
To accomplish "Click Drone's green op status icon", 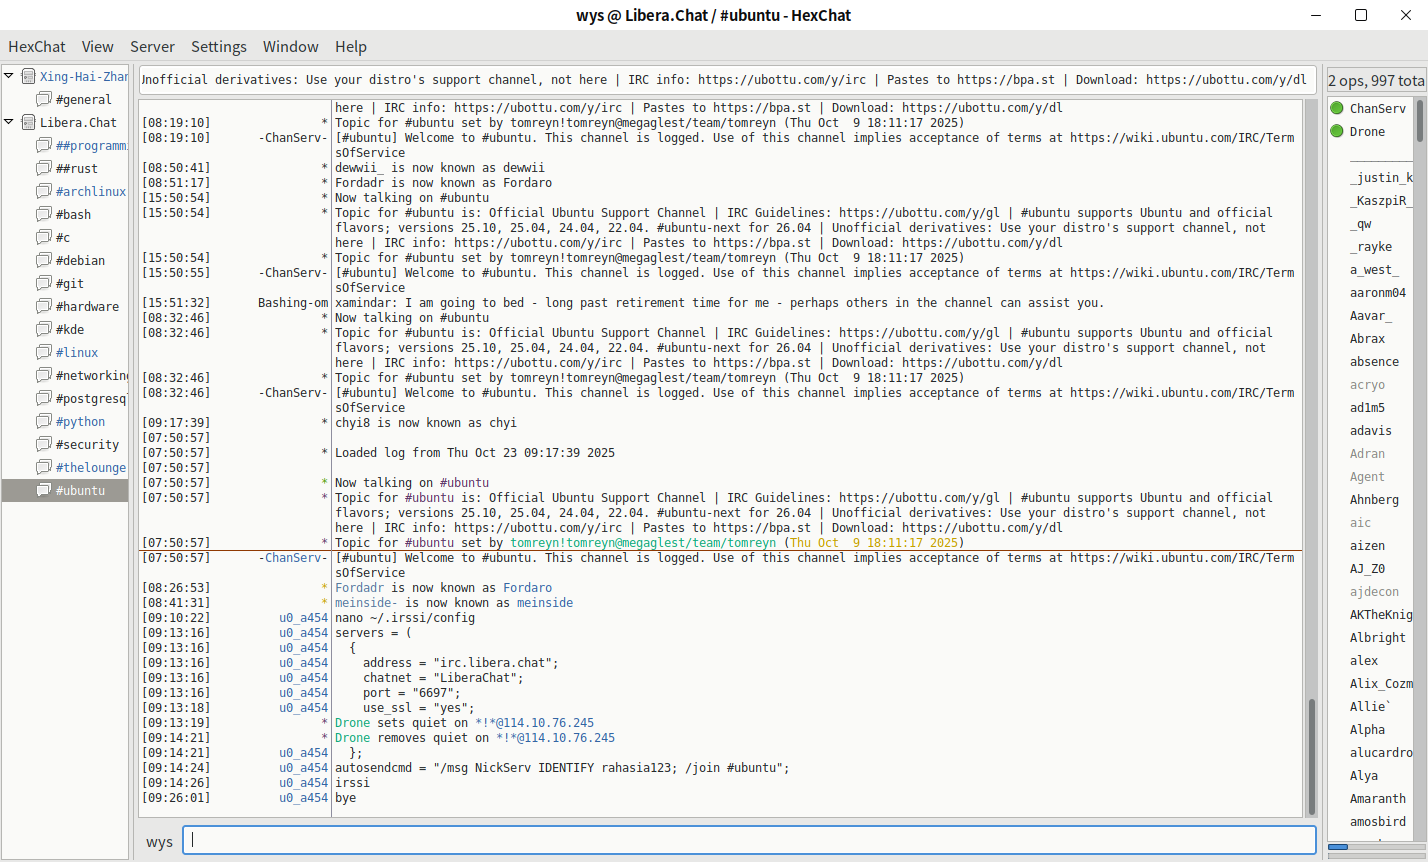I will [x=1337, y=131].
